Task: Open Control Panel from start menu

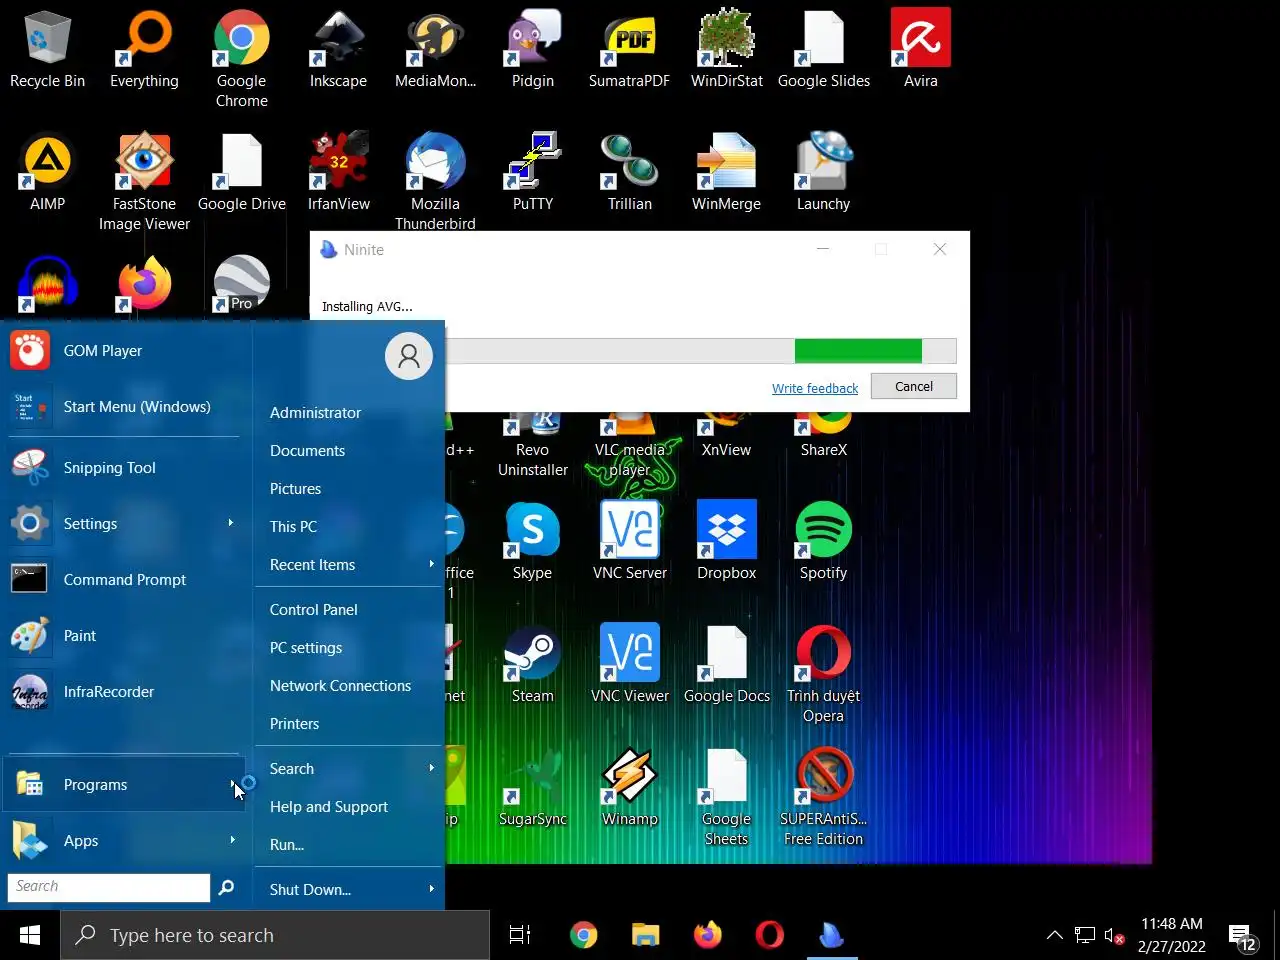Action: [348, 610]
